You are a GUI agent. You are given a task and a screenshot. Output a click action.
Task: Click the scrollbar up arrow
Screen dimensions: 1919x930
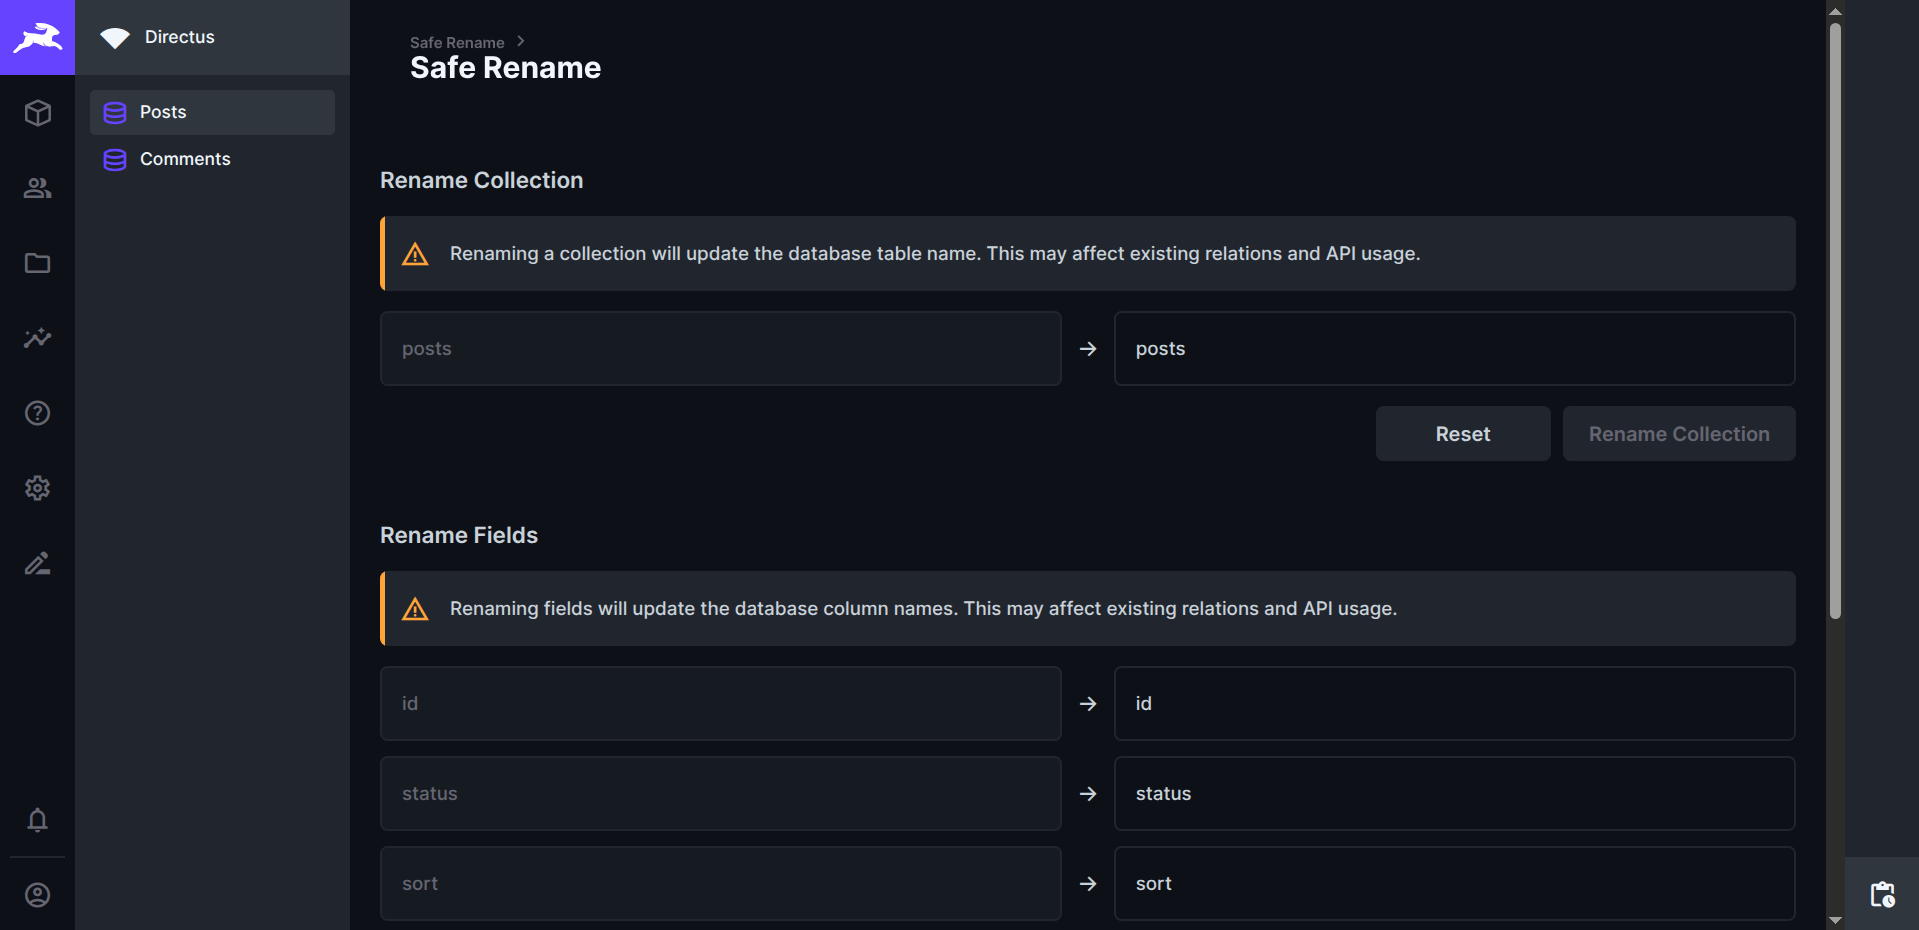1835,10
